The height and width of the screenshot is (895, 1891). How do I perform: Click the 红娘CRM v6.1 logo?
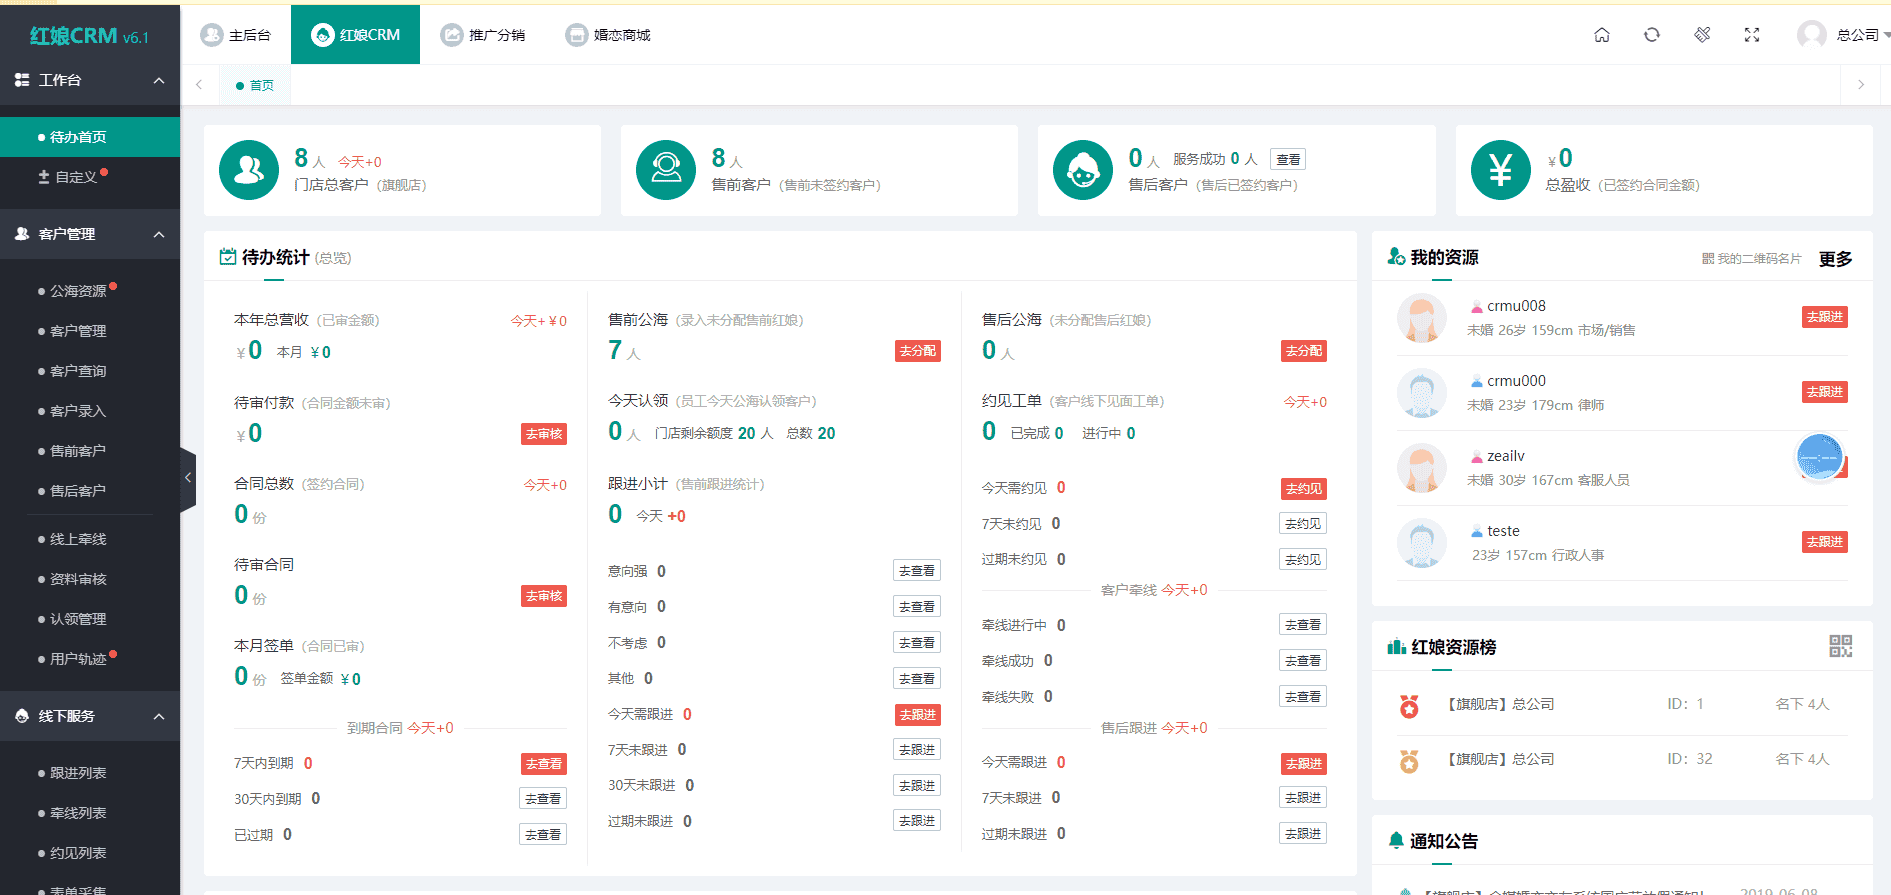coord(89,36)
